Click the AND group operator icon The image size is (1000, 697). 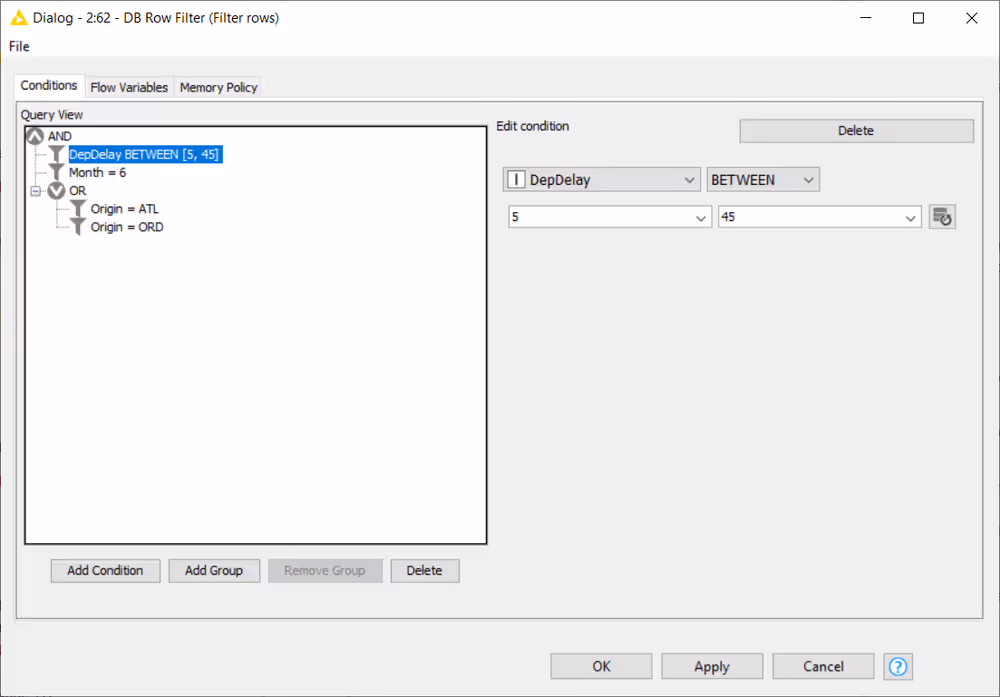coord(35,136)
